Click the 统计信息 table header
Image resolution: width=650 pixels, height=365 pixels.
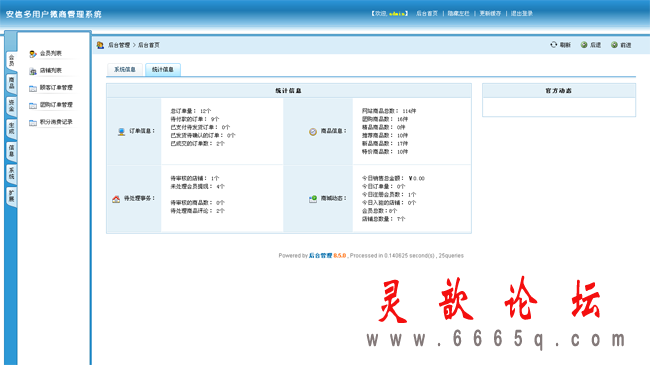click(x=289, y=90)
